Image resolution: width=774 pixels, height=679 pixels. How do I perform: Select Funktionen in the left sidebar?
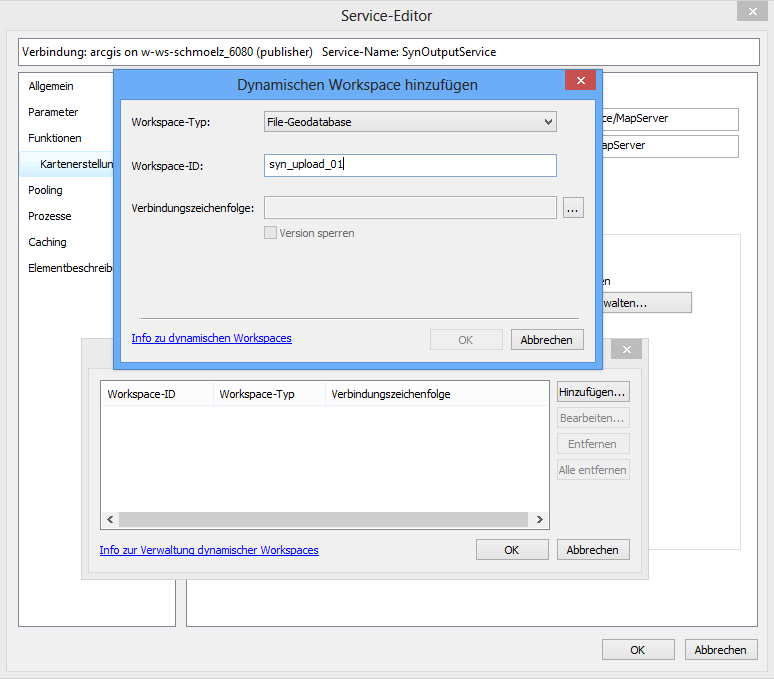tap(55, 138)
